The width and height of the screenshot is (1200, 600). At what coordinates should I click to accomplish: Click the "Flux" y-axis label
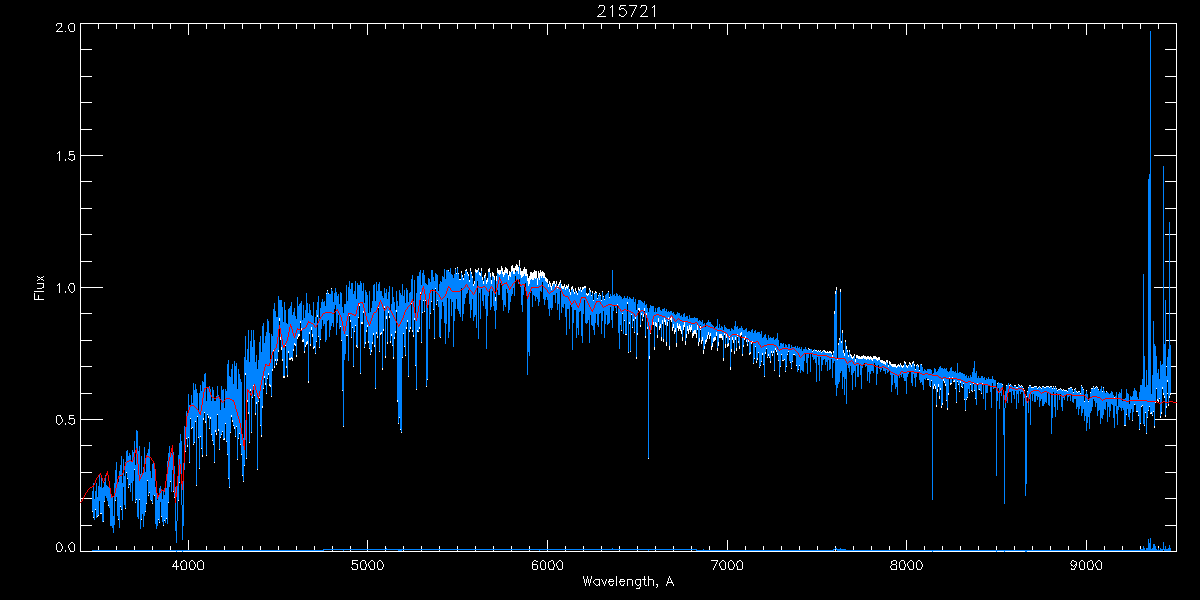[x=40, y=288]
